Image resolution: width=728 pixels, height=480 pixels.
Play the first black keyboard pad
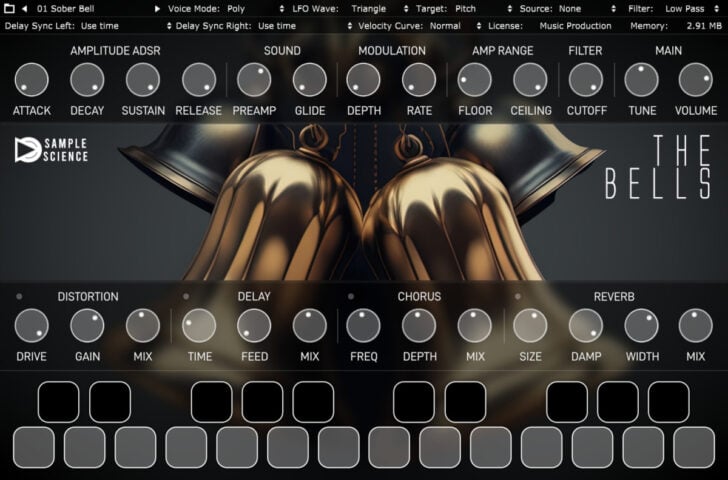tap(58, 402)
